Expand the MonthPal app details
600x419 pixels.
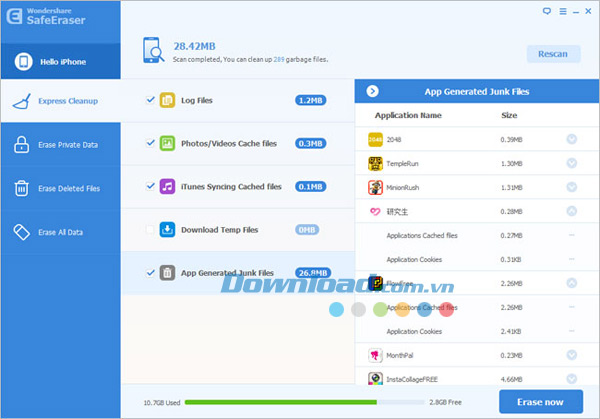(571, 355)
